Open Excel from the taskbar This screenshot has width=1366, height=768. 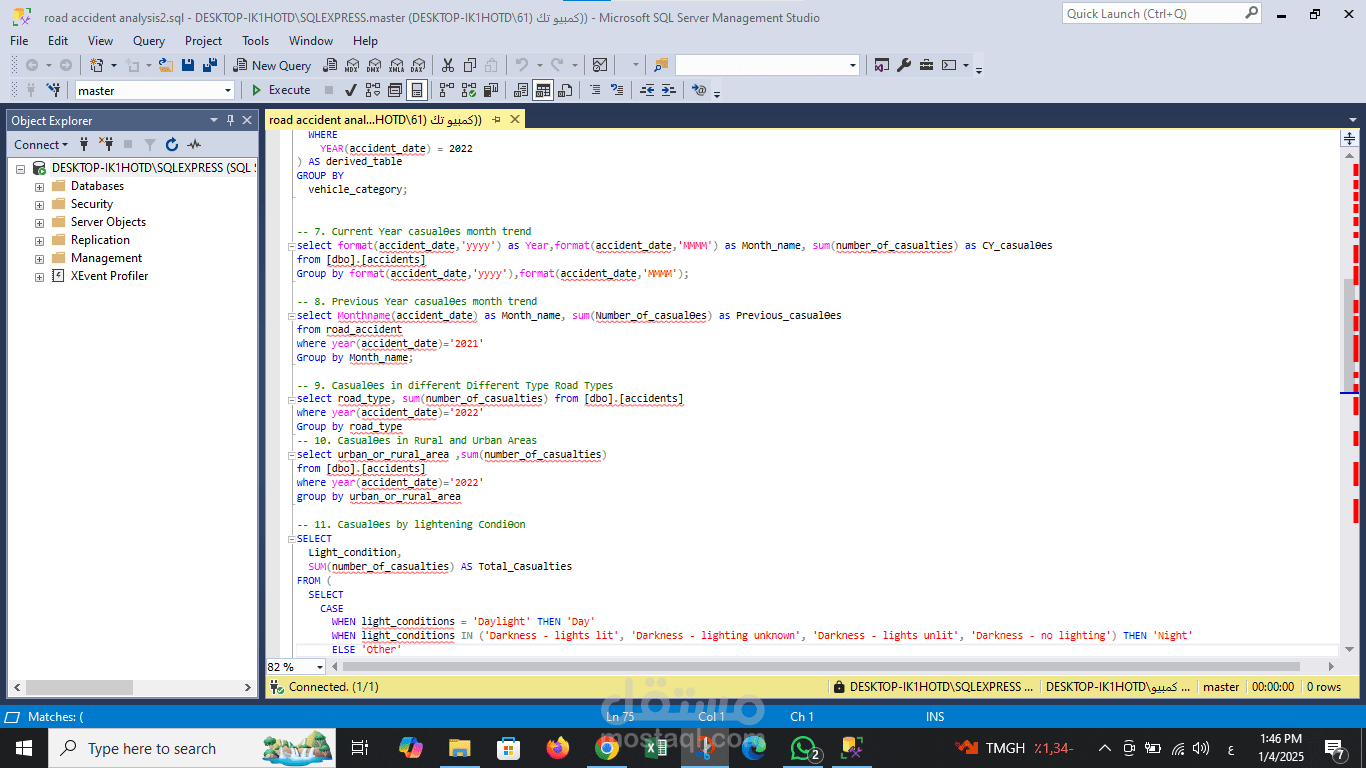click(656, 748)
